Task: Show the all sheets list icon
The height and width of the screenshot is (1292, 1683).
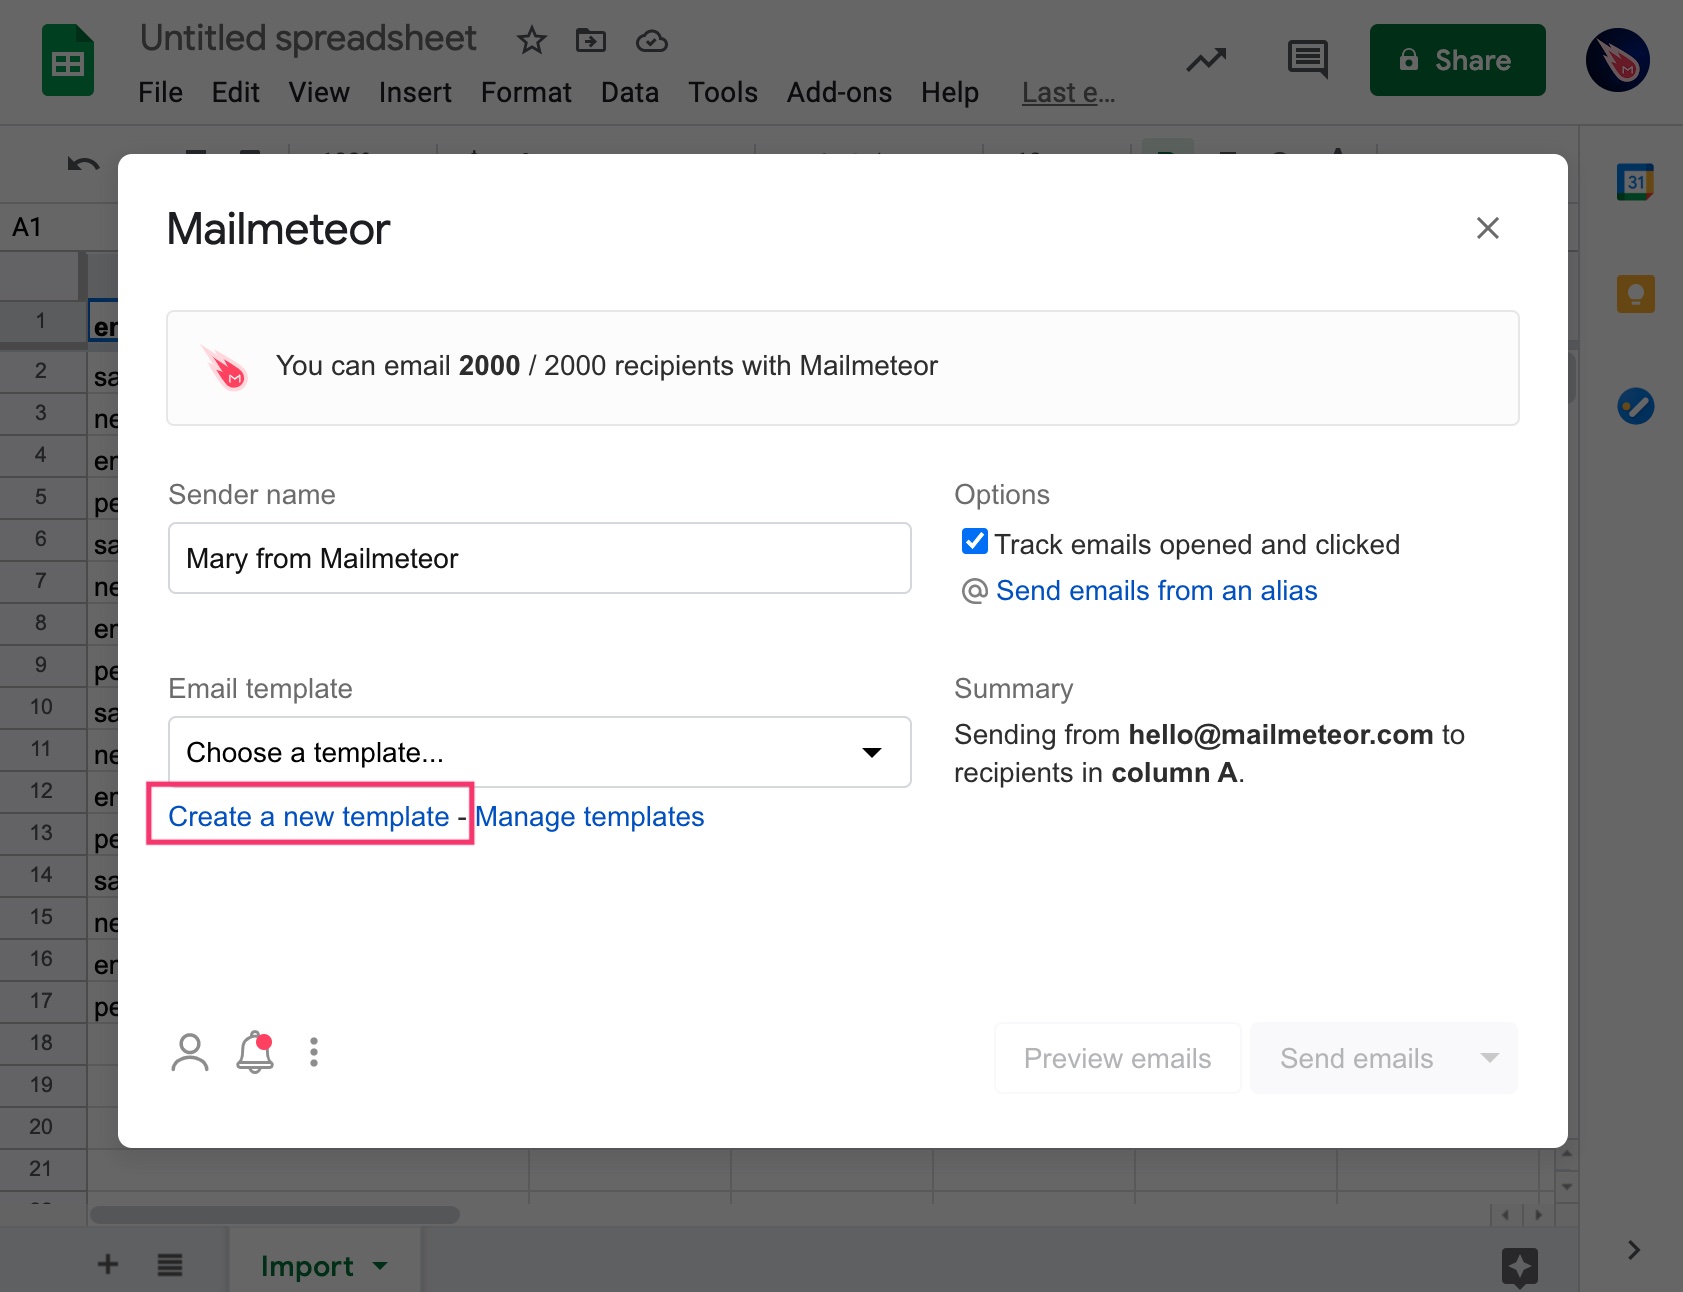Action: point(170,1265)
